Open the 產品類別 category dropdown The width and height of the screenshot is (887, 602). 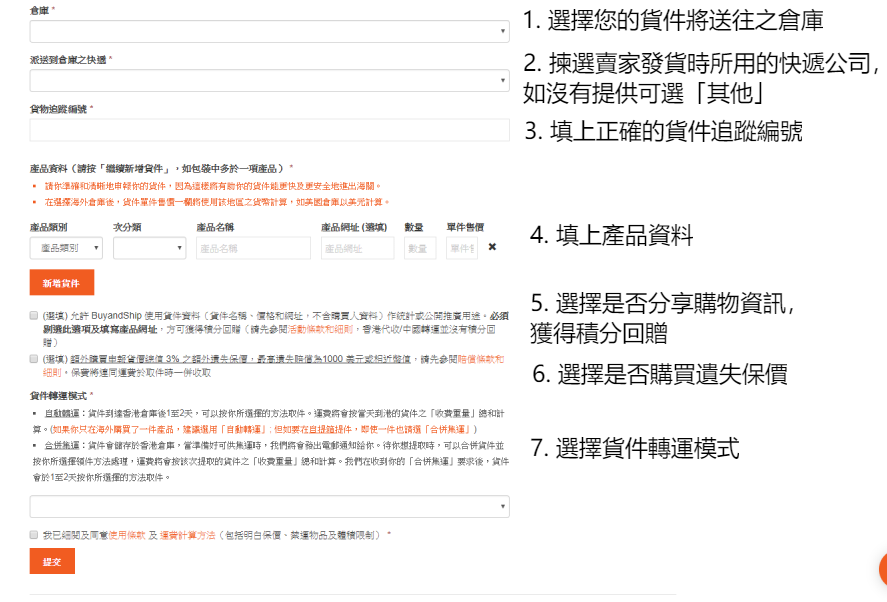[66, 248]
